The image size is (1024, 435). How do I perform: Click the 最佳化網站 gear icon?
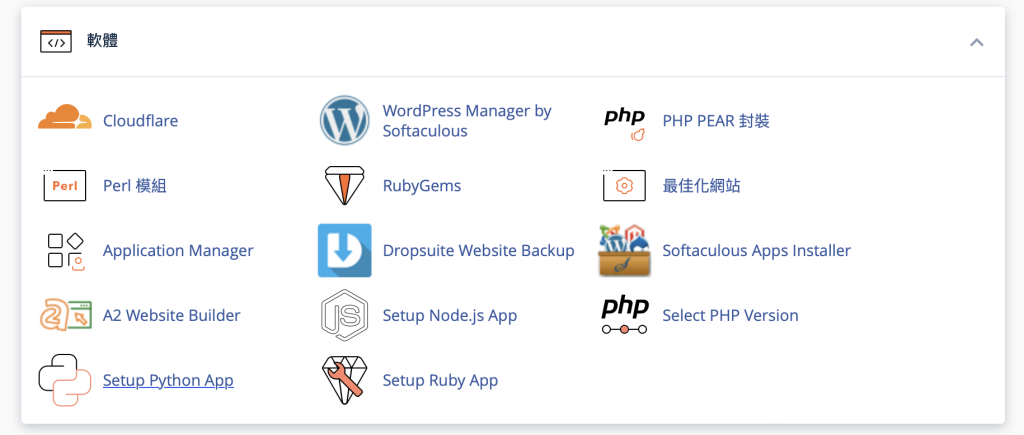[624, 185]
